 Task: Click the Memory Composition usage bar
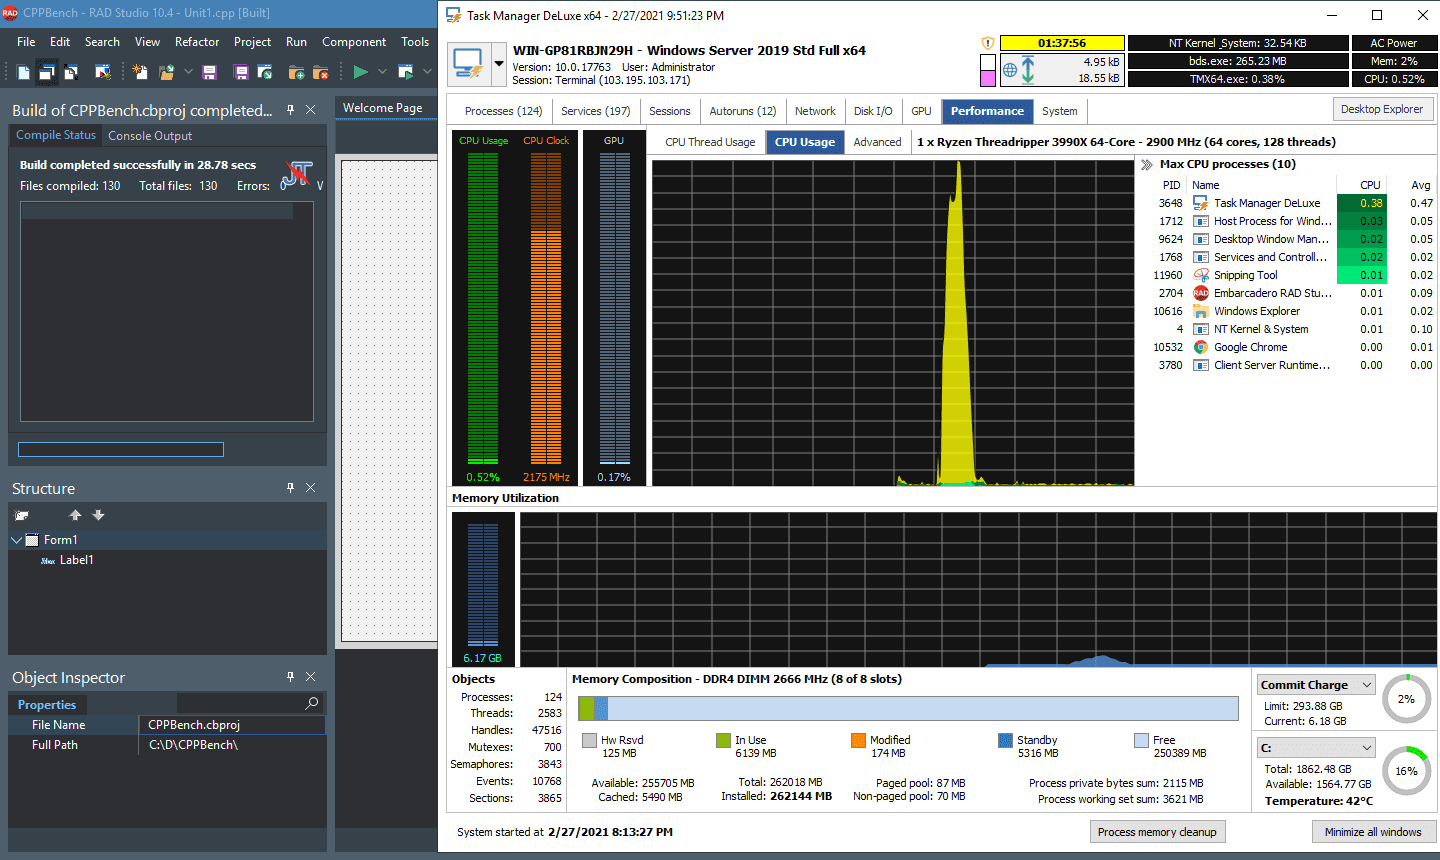(908, 709)
